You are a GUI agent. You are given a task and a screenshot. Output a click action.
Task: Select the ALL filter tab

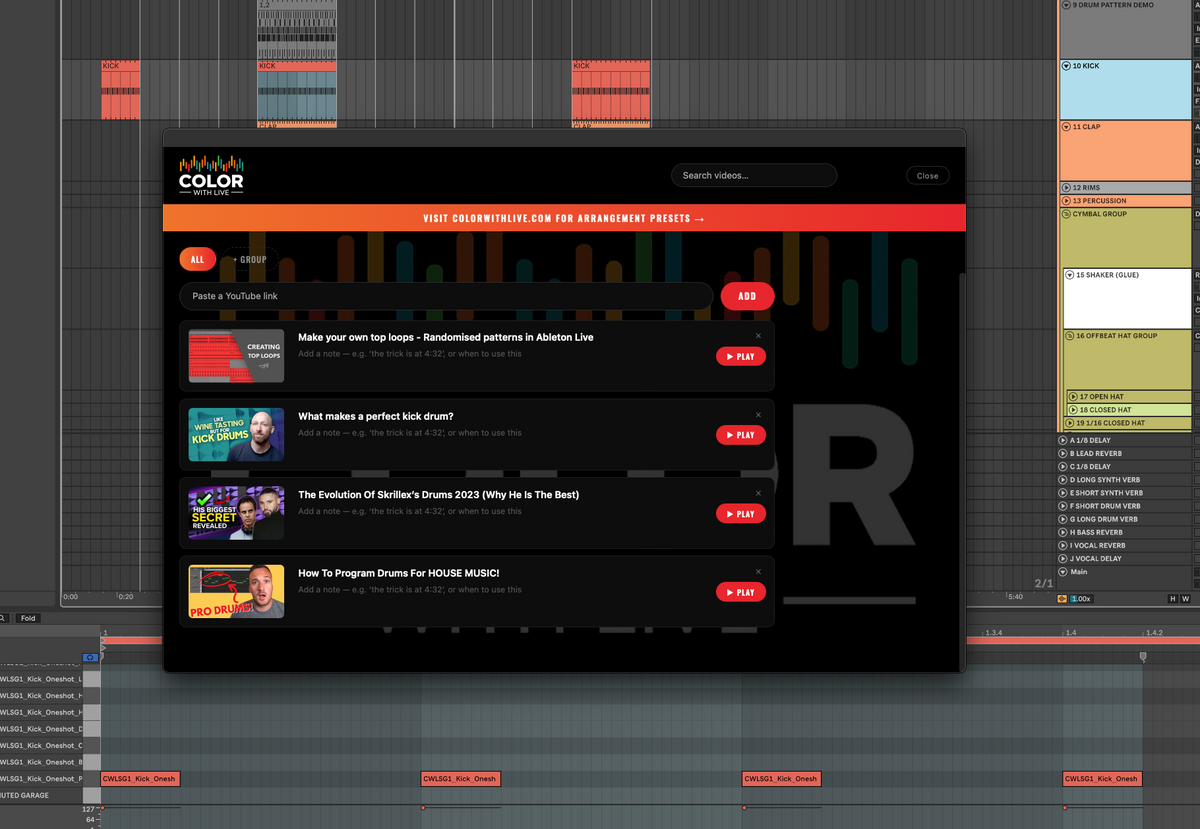coord(197,259)
